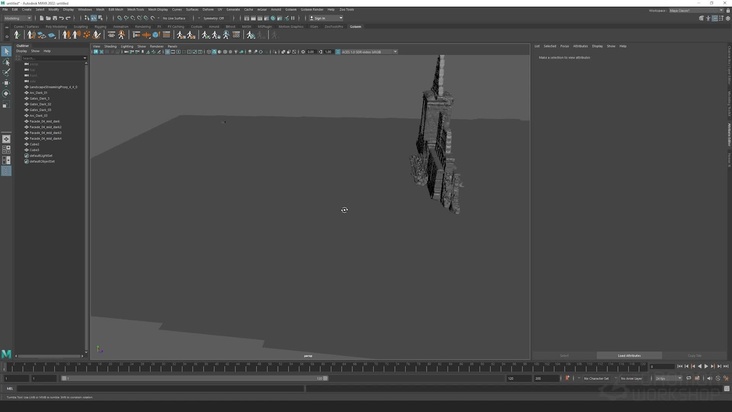Toggle viewport select camera icon
732x412 pixels.
(96, 52)
